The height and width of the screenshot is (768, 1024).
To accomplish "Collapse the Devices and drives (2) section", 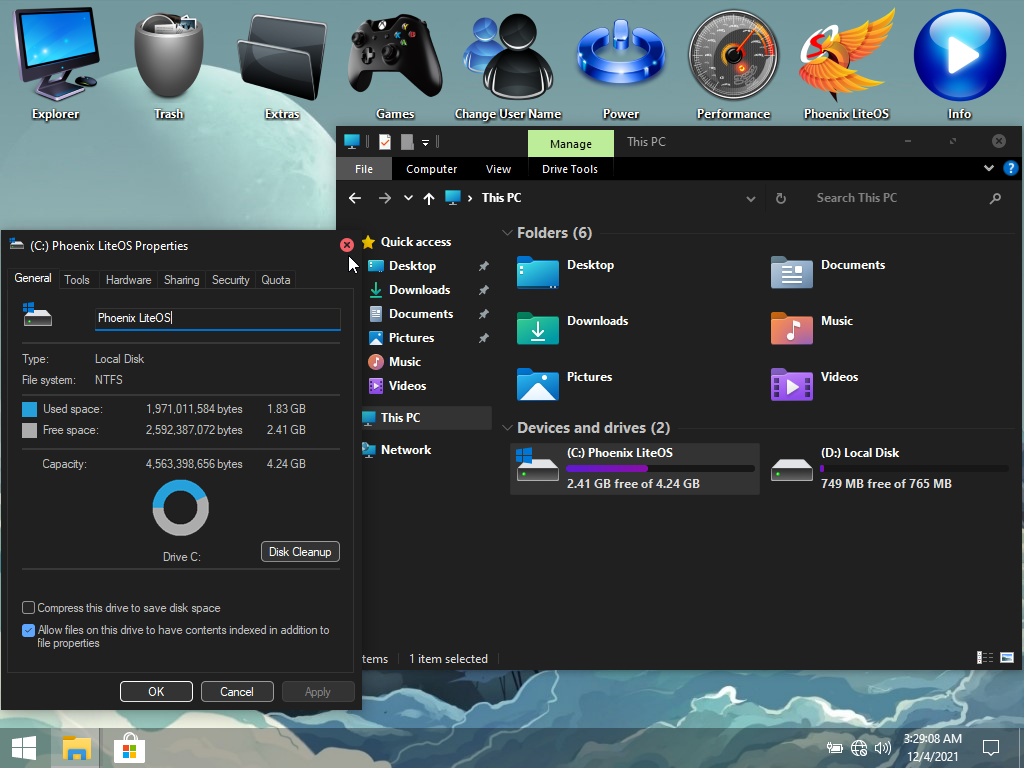I will coord(507,428).
